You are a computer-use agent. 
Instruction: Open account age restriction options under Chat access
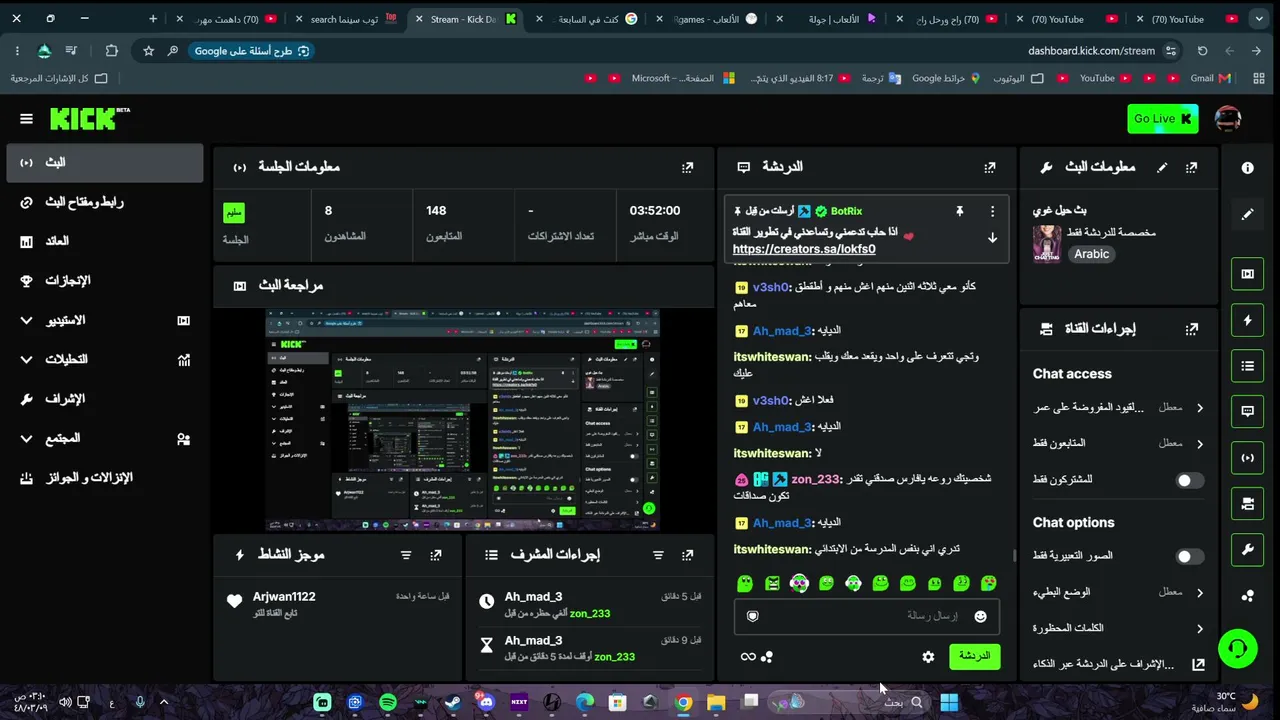[1118, 408]
